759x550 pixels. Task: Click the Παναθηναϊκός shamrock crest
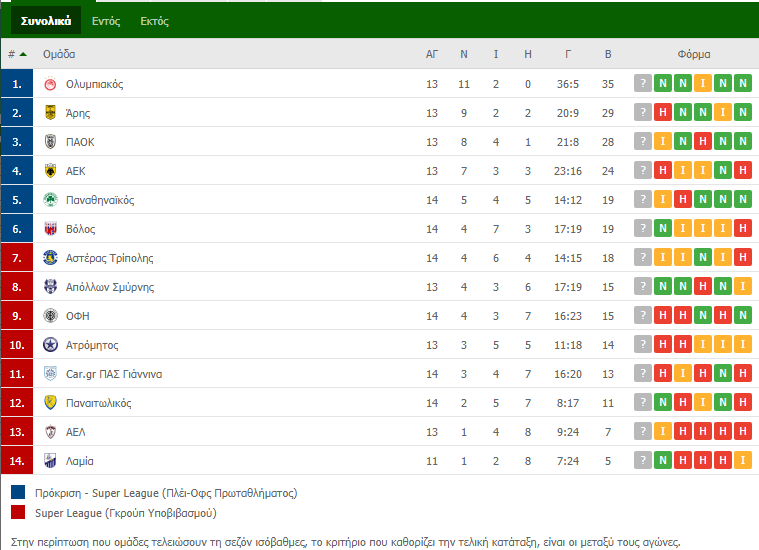coord(50,199)
